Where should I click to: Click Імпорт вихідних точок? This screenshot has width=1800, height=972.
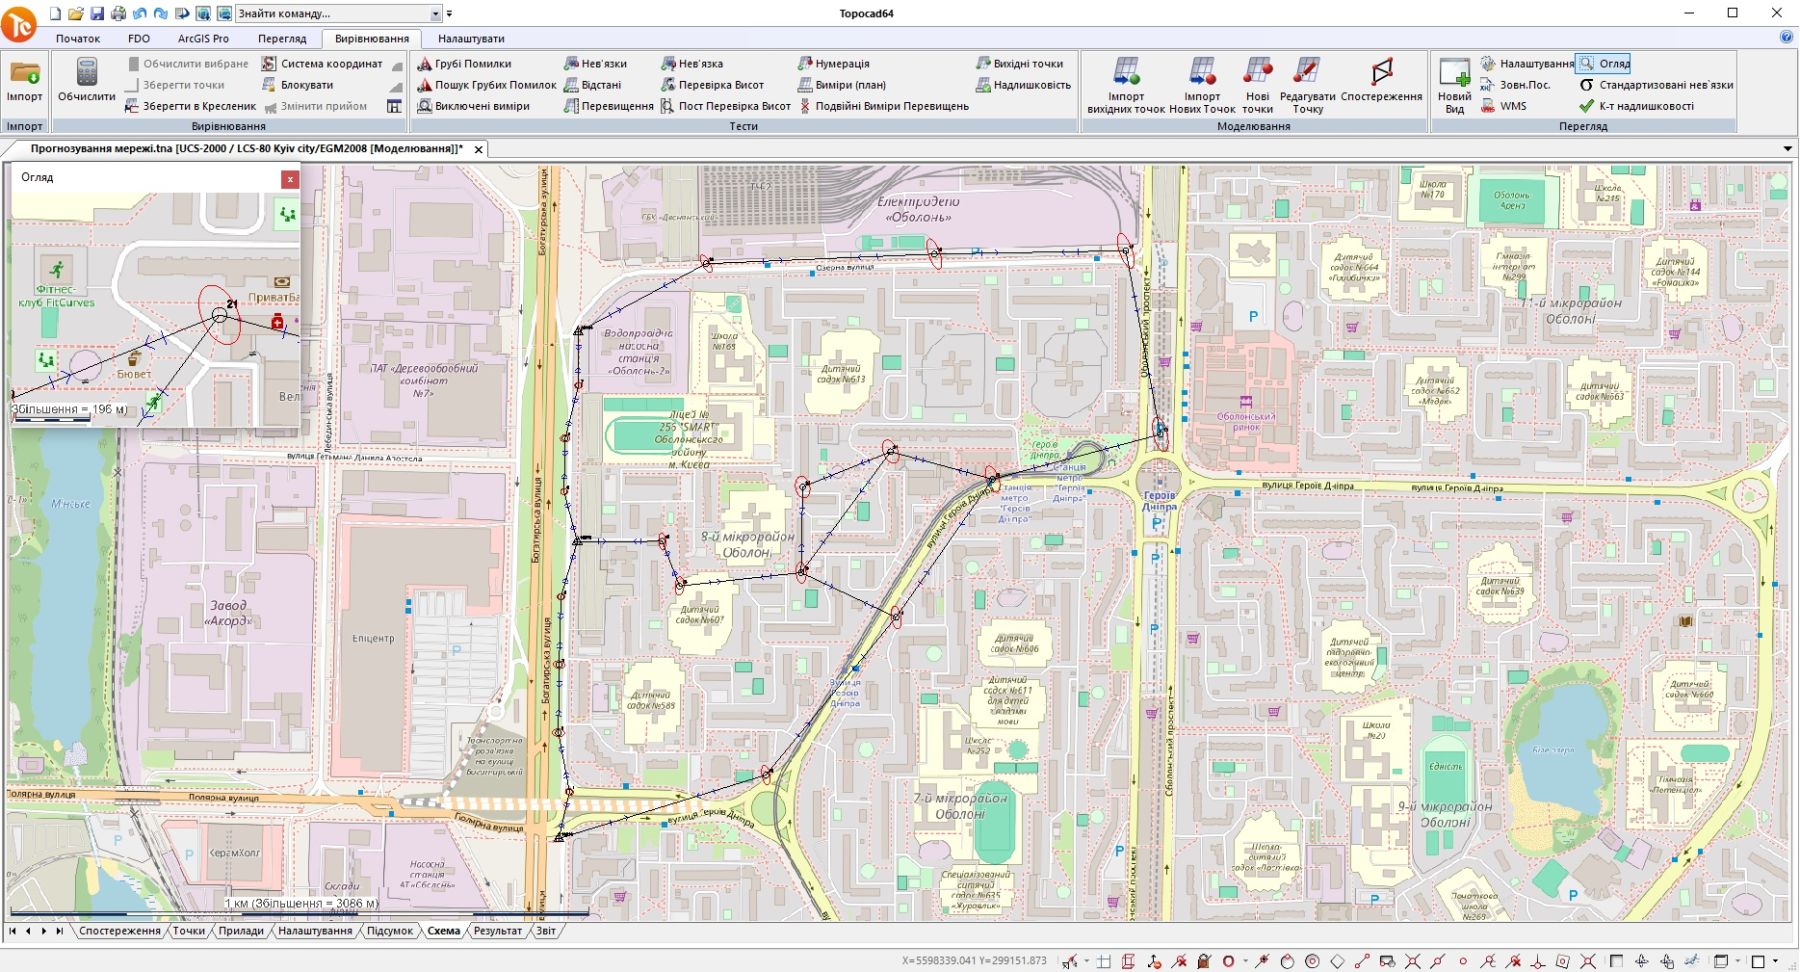point(1126,86)
